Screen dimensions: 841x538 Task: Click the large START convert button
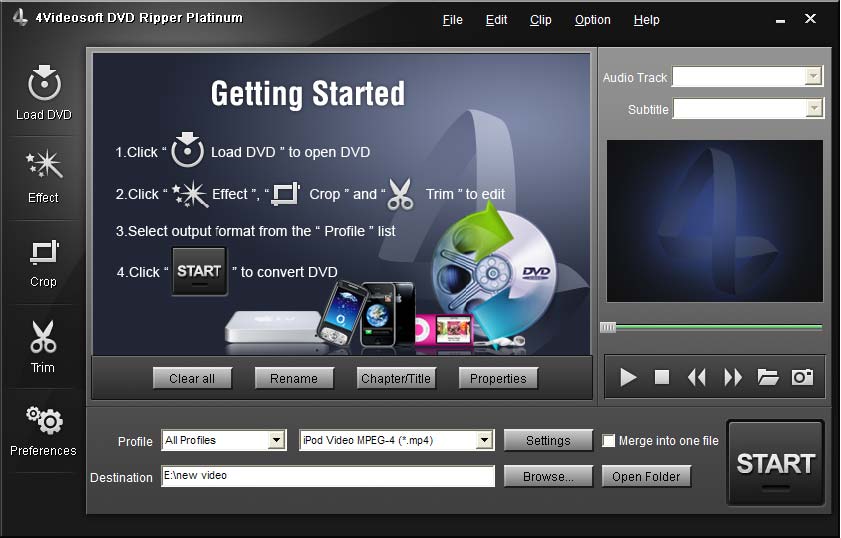tap(775, 463)
